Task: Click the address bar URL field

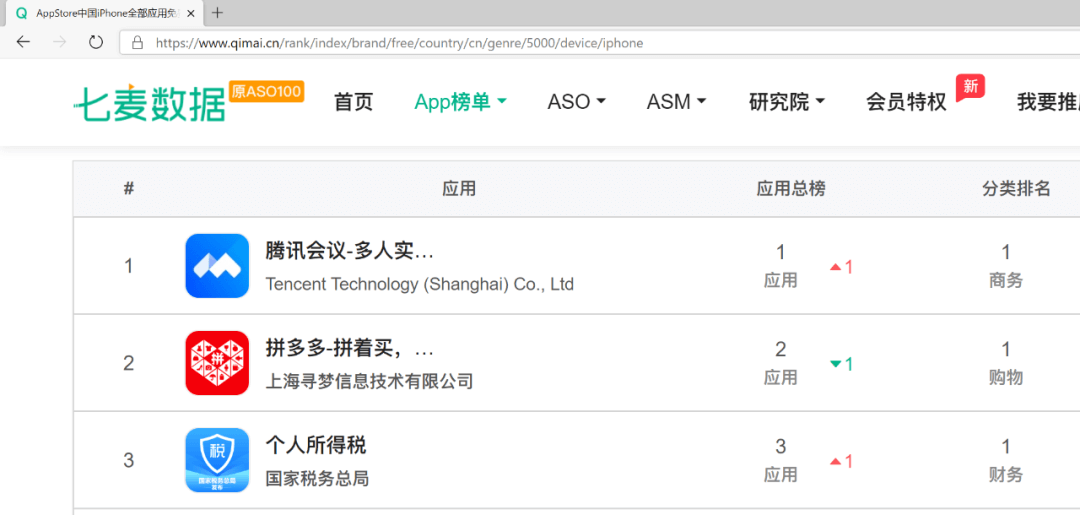Action: point(599,43)
